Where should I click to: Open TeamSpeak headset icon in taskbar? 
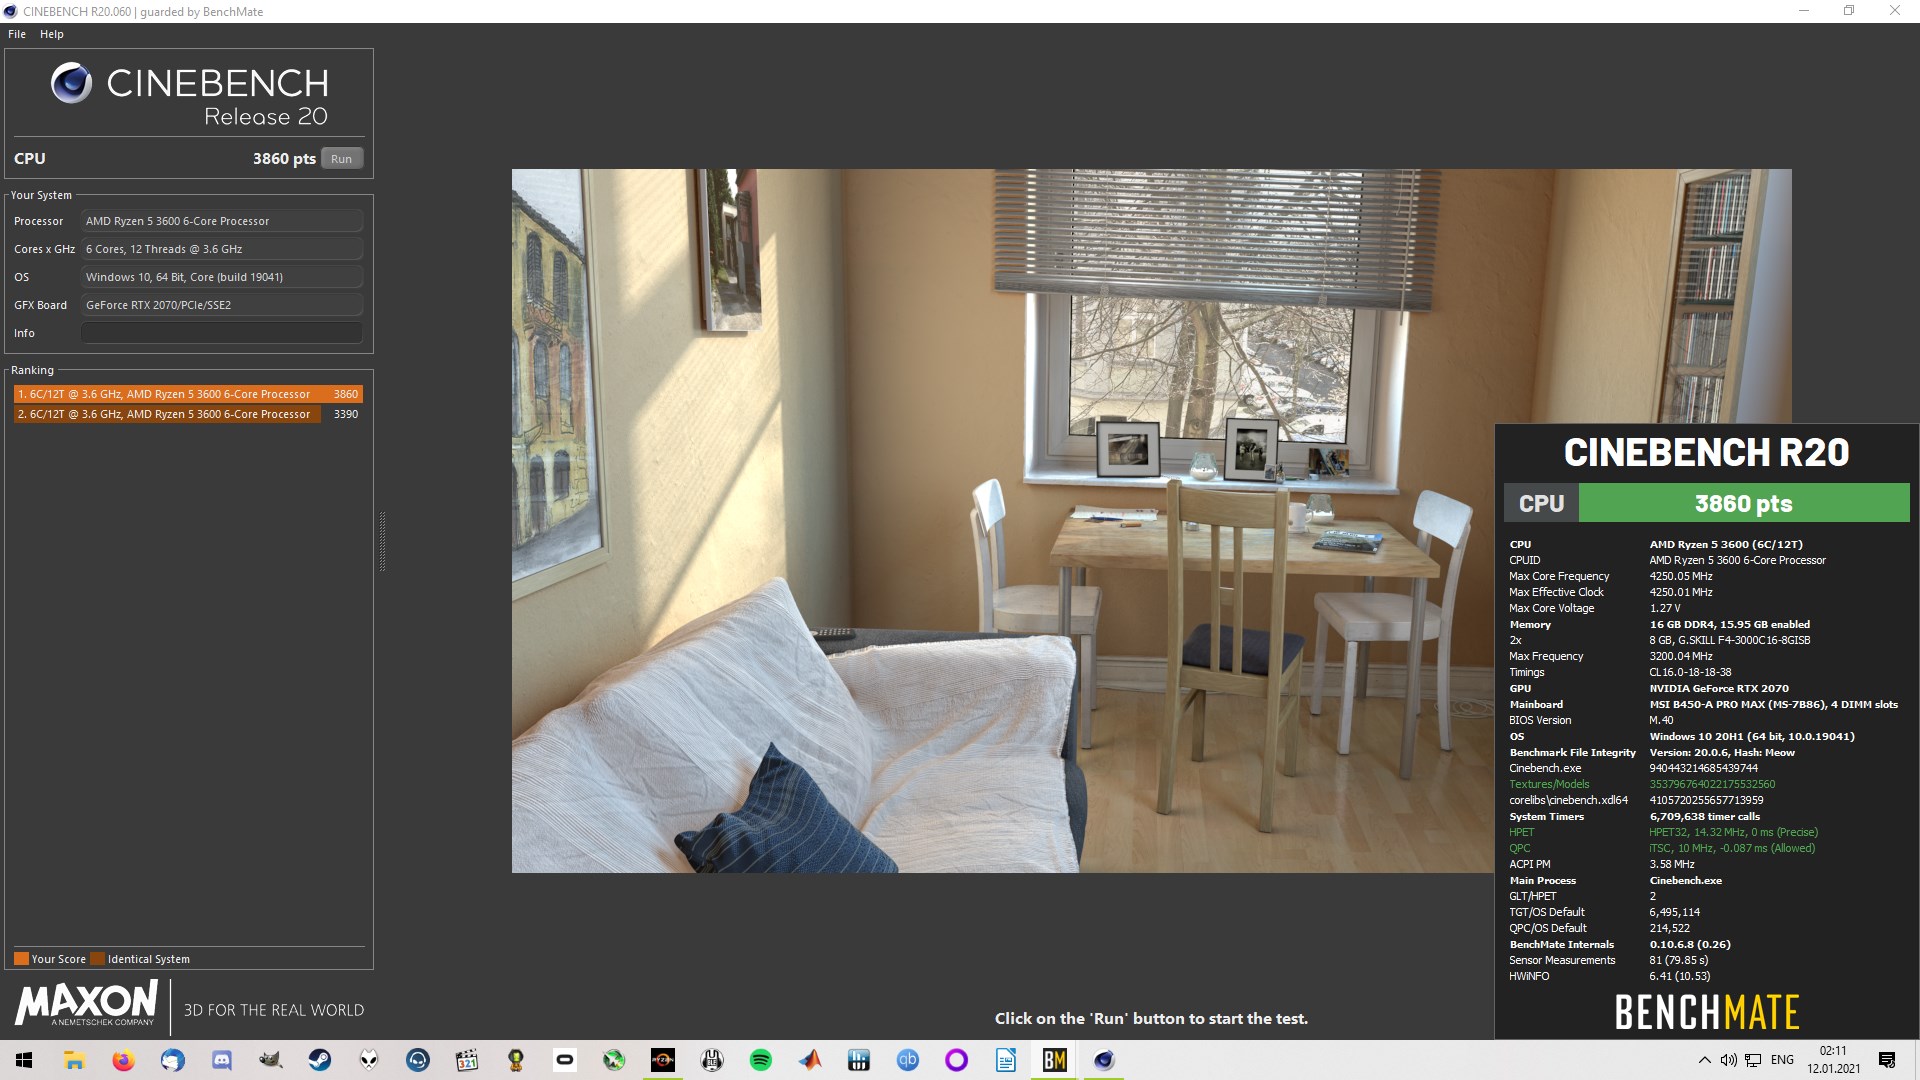click(418, 1060)
